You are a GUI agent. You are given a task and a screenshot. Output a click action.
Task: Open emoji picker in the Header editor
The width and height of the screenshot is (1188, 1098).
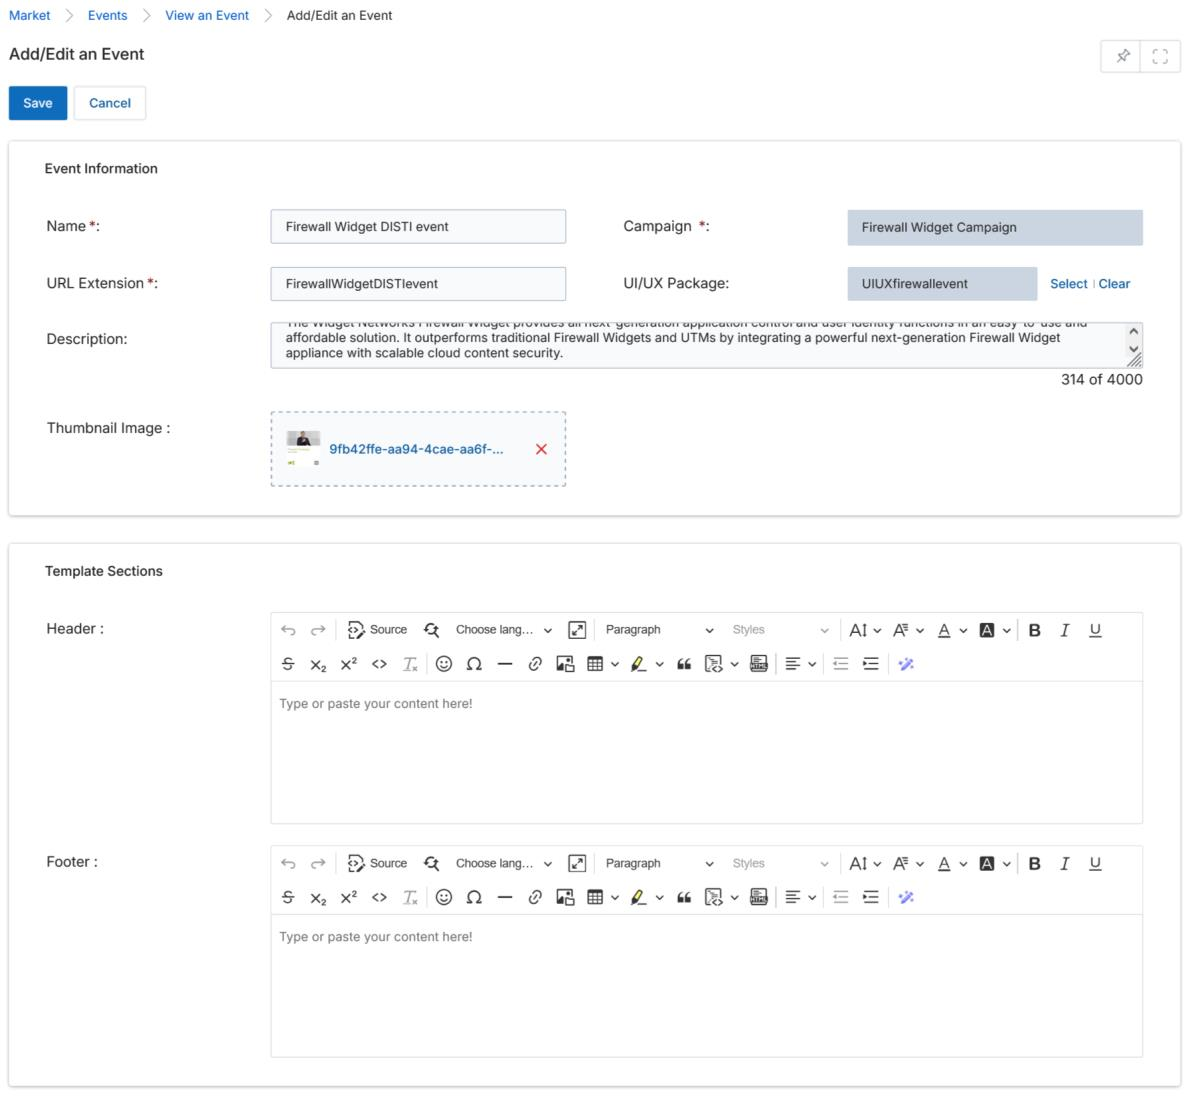pyautogui.click(x=444, y=665)
